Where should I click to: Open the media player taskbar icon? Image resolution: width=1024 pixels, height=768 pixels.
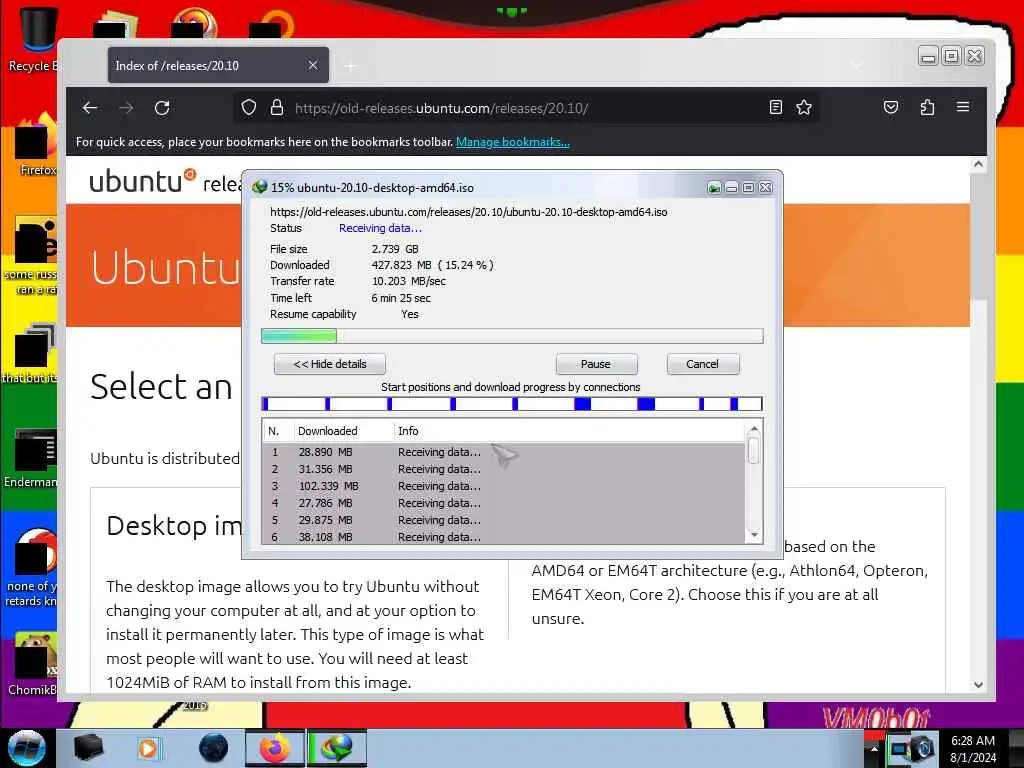click(148, 748)
